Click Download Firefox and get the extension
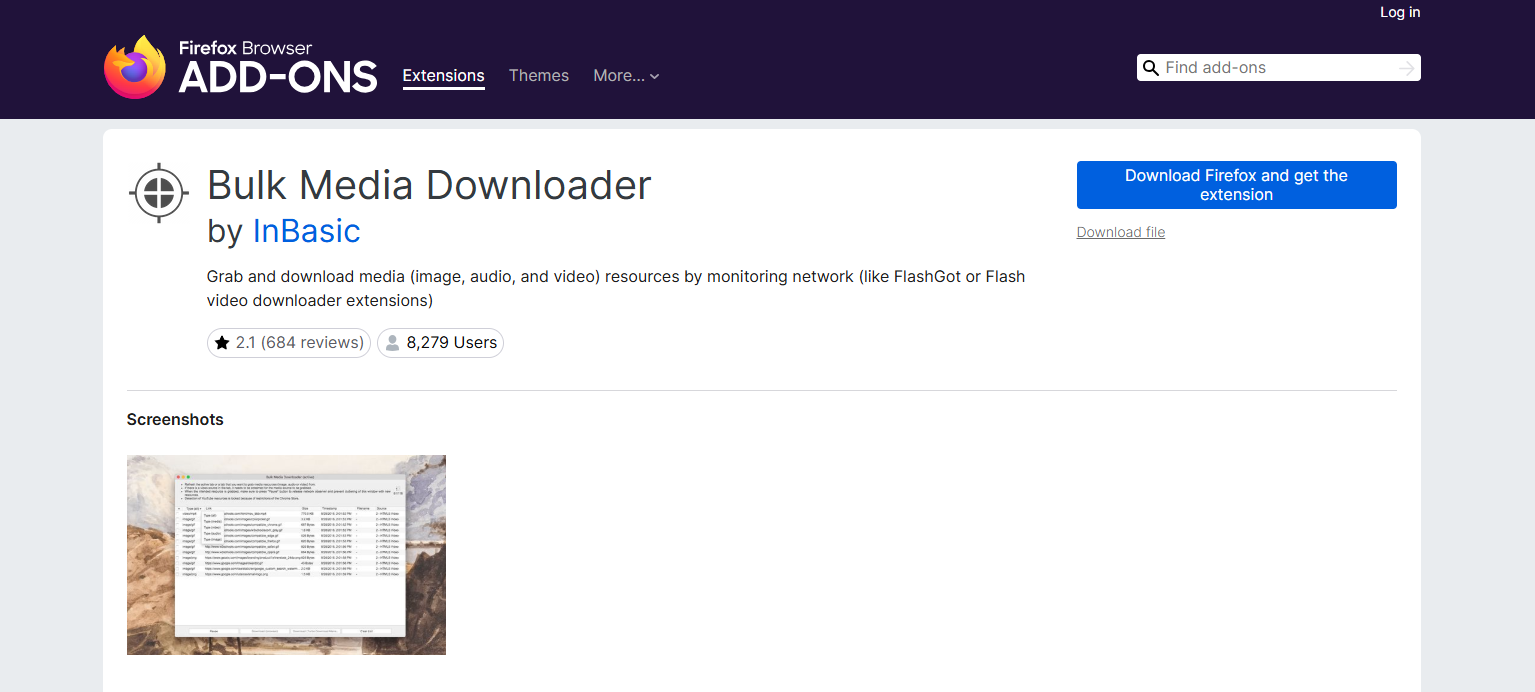 click(x=1236, y=185)
